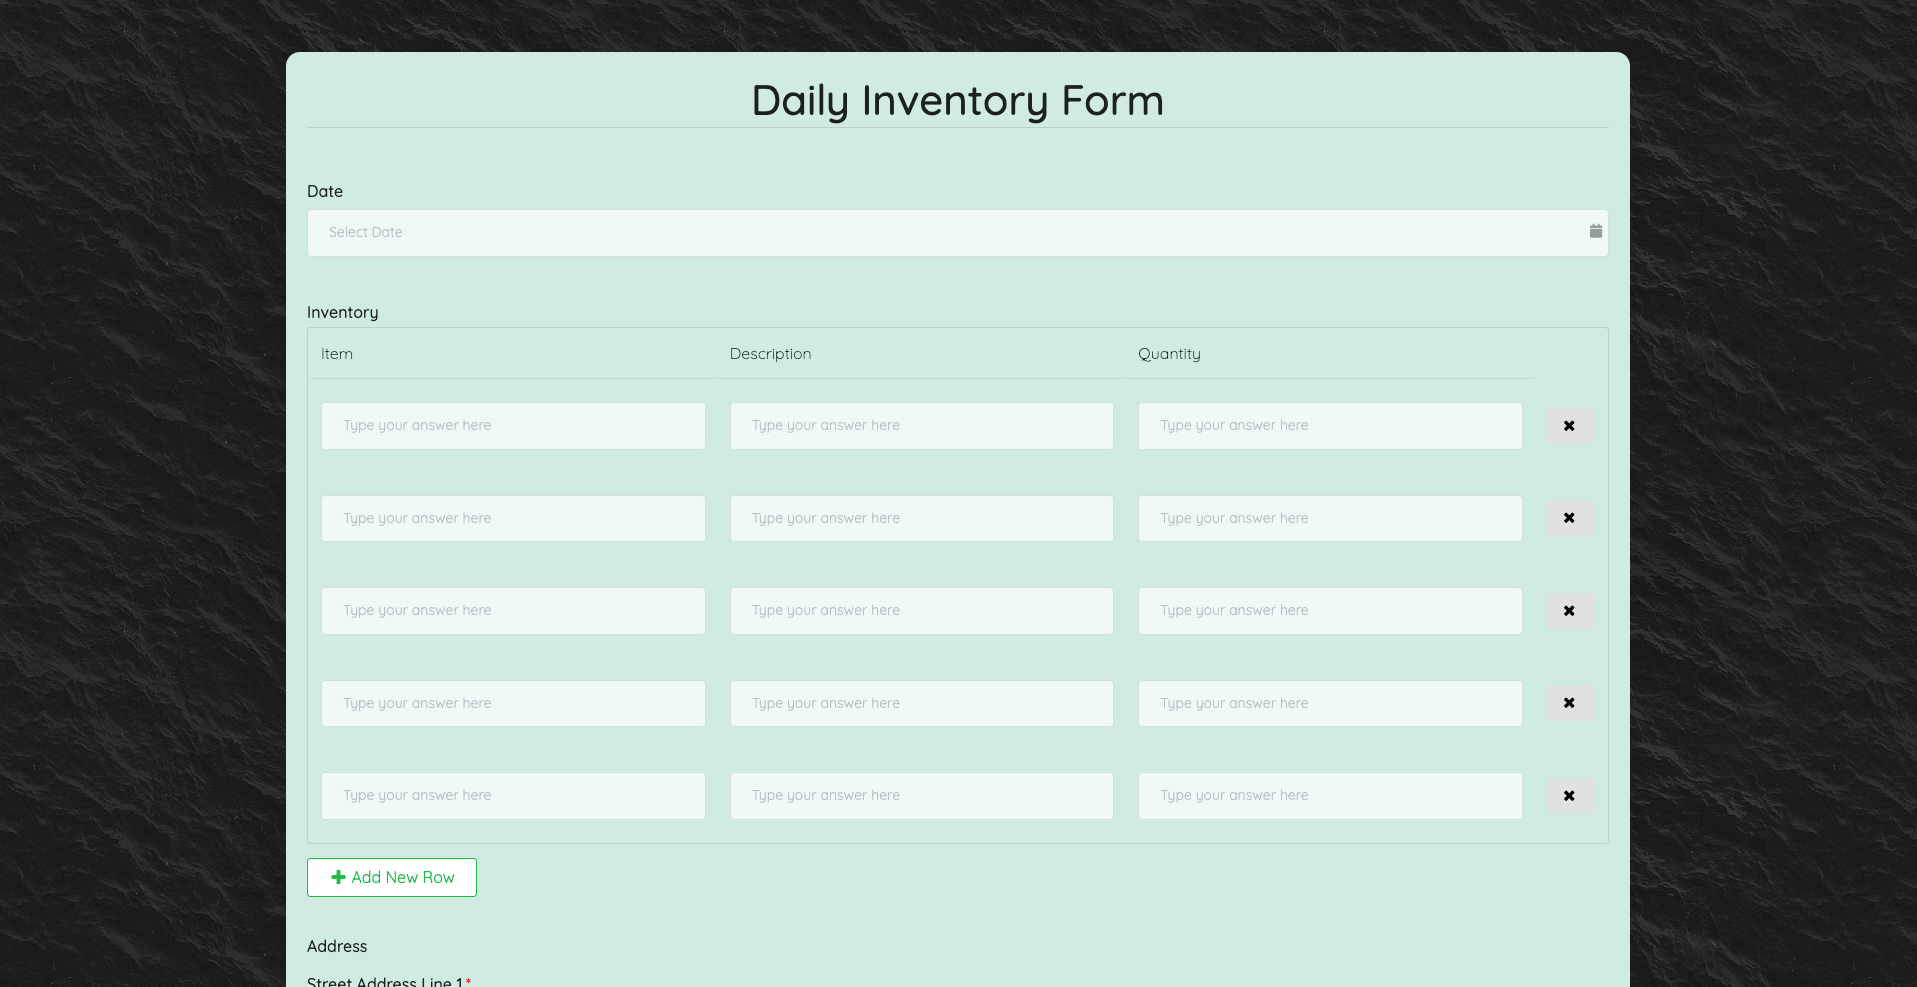This screenshot has height=987, width=1917.
Task: Click the Add New Row button
Action: click(x=391, y=877)
